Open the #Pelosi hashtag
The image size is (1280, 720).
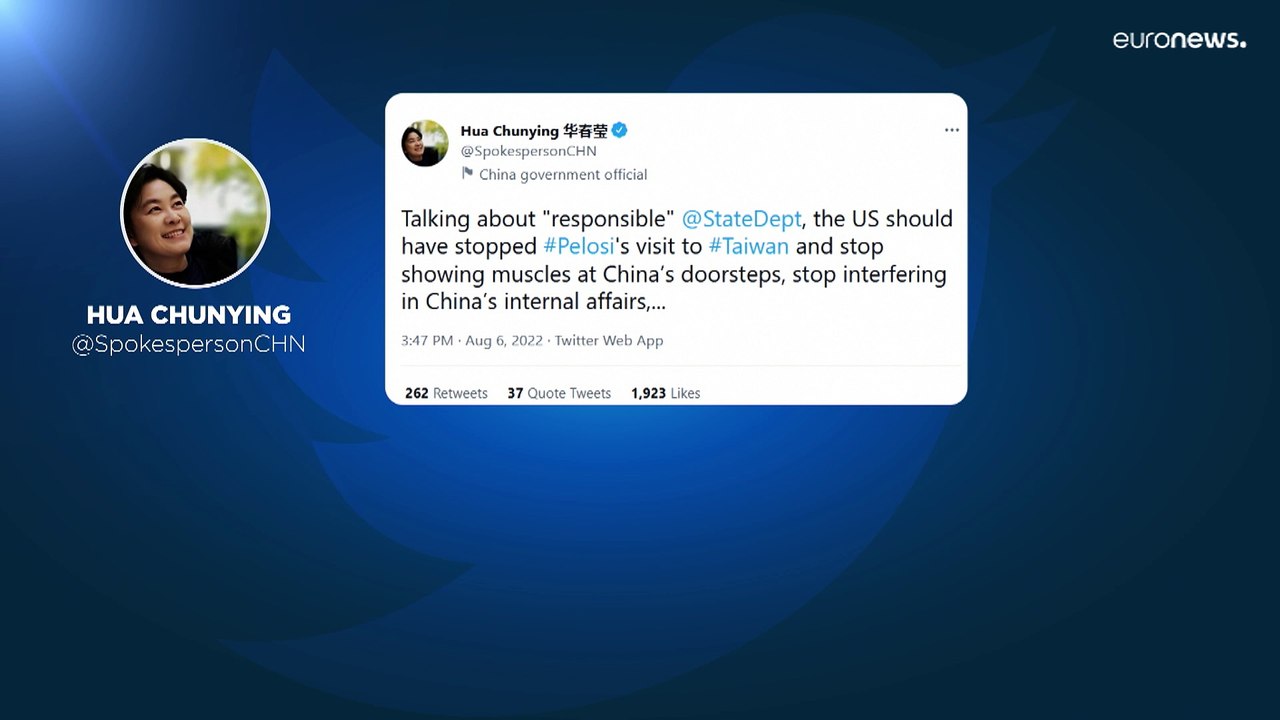[x=579, y=246]
